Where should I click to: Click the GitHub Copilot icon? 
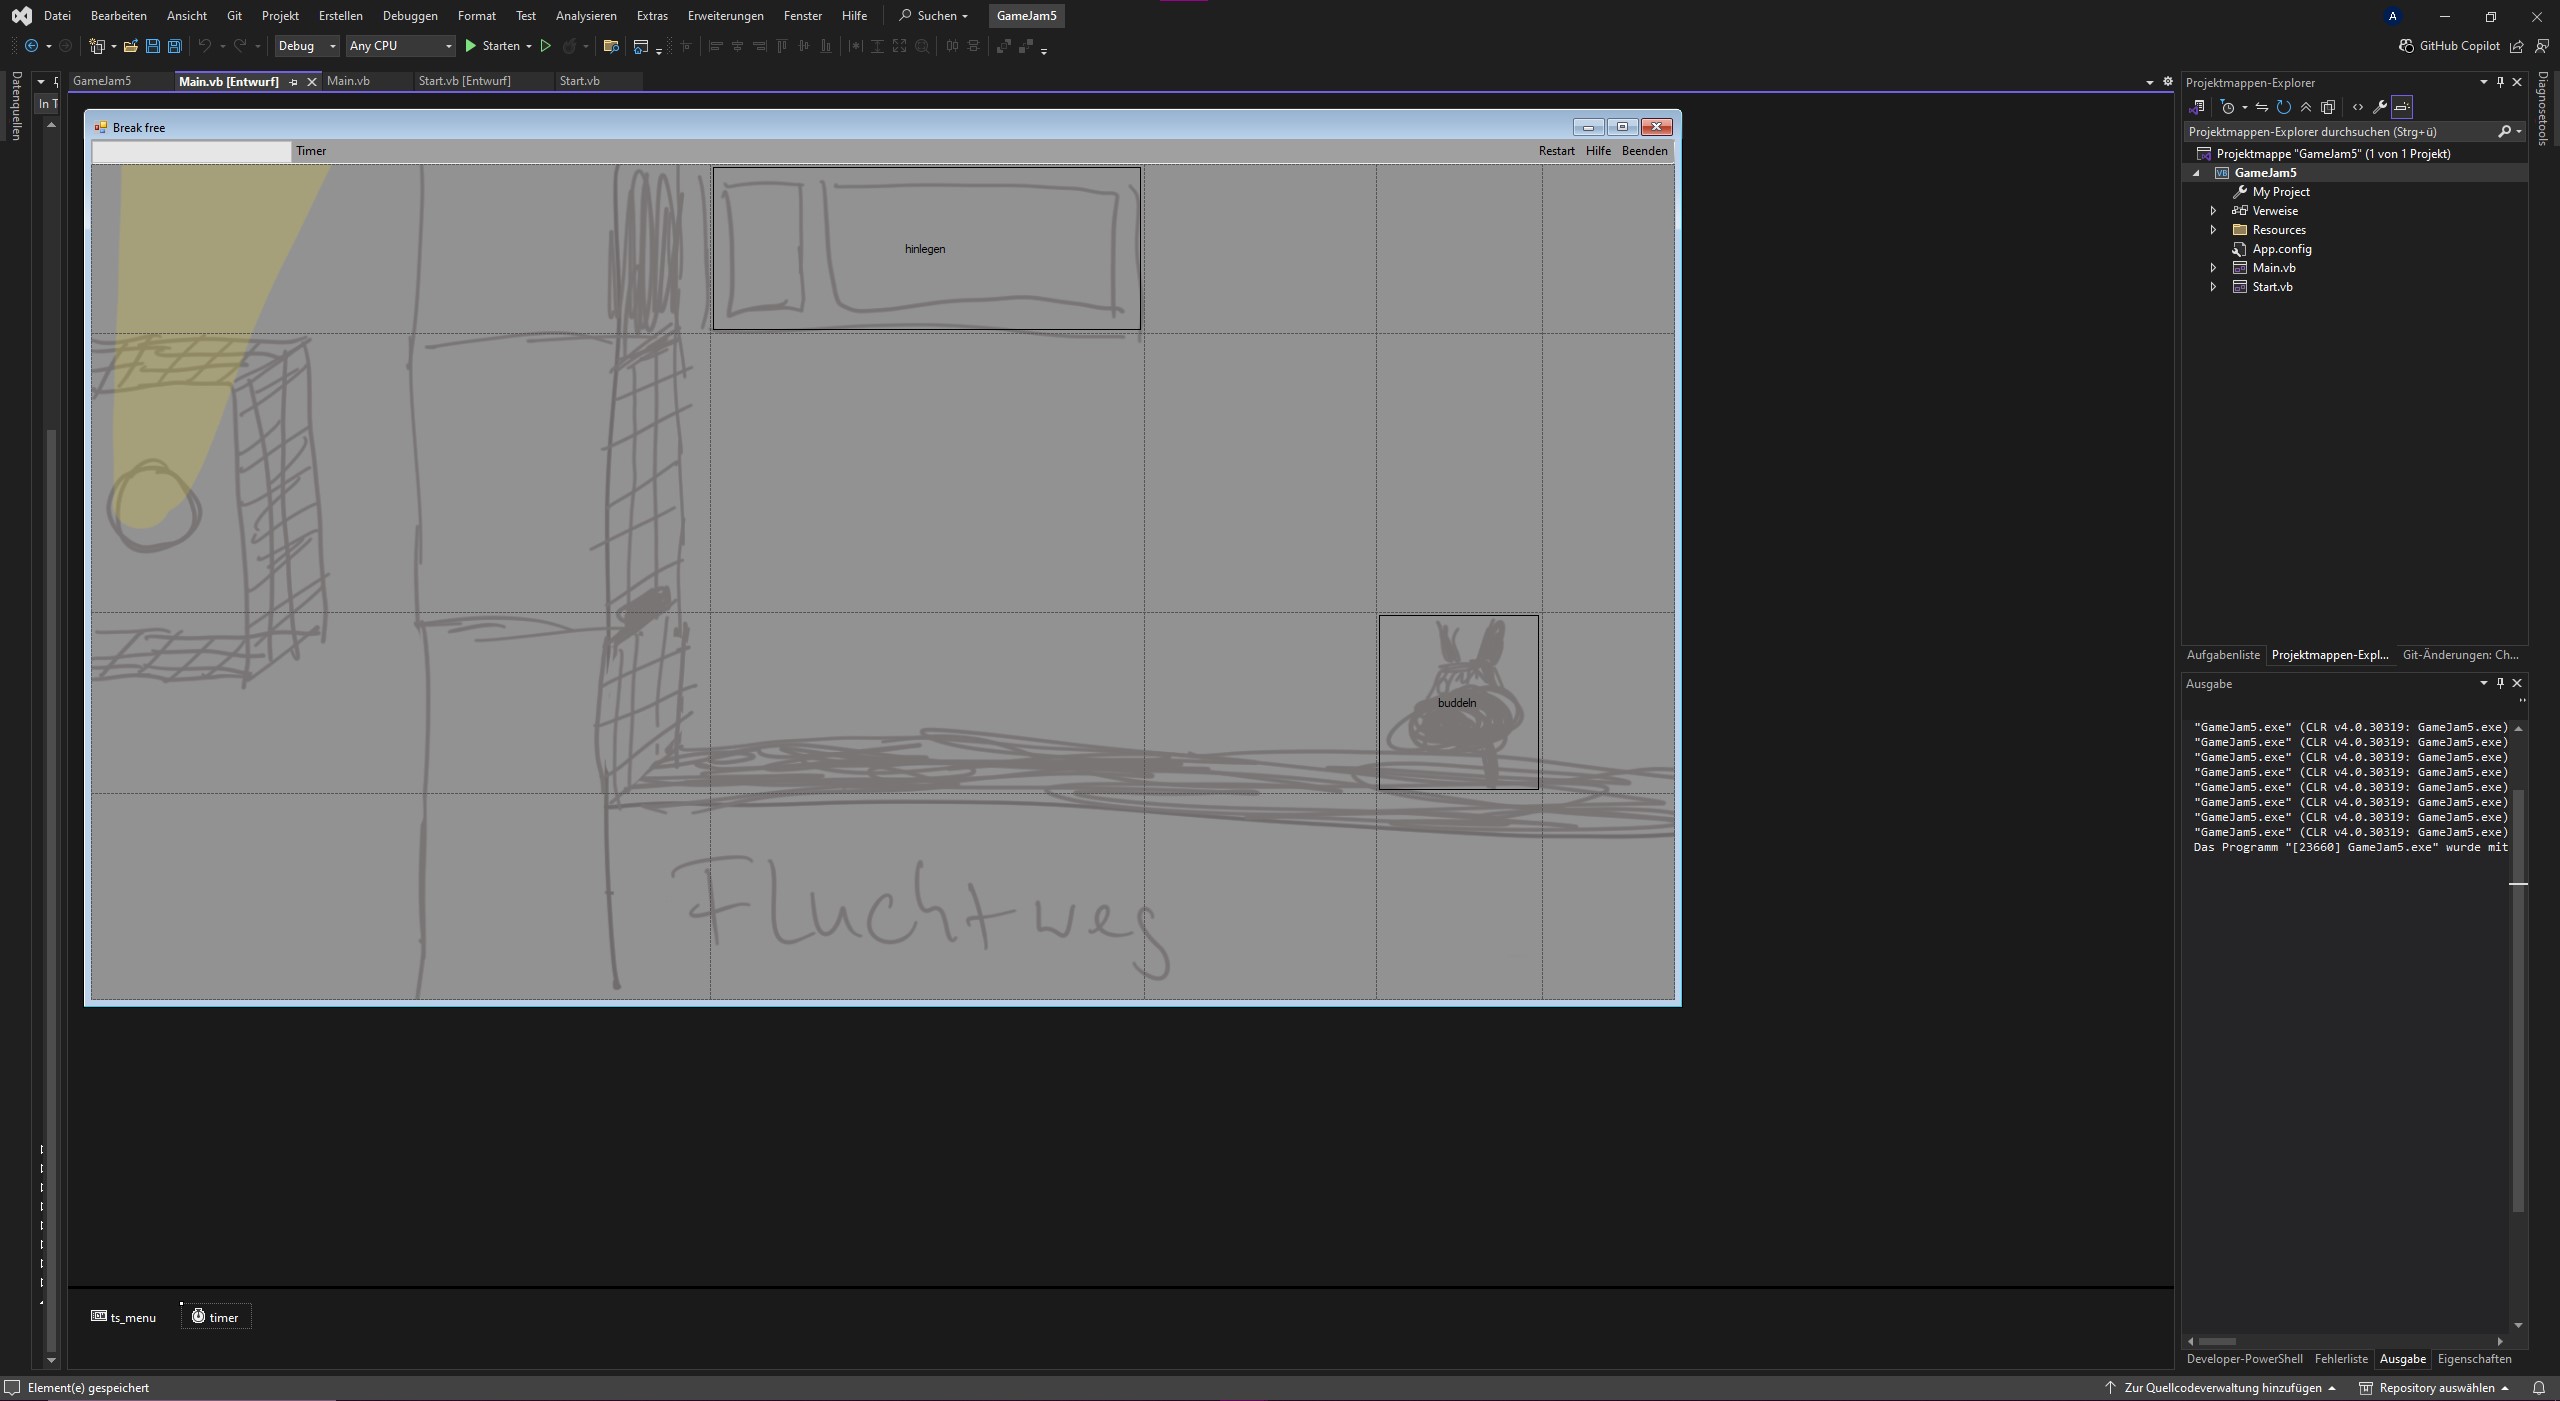pos(2406,46)
